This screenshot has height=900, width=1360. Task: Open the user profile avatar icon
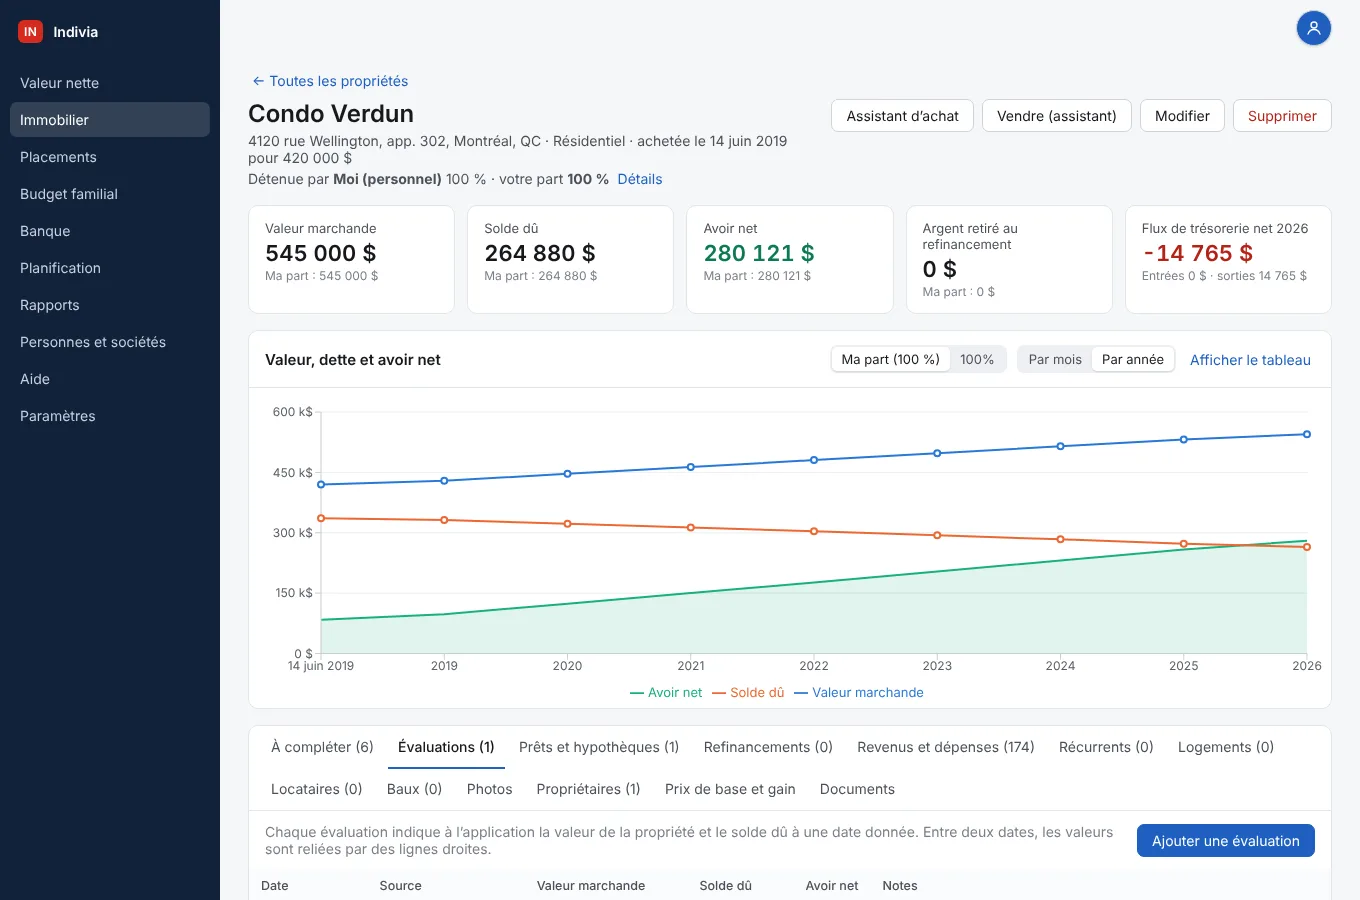[1313, 28]
